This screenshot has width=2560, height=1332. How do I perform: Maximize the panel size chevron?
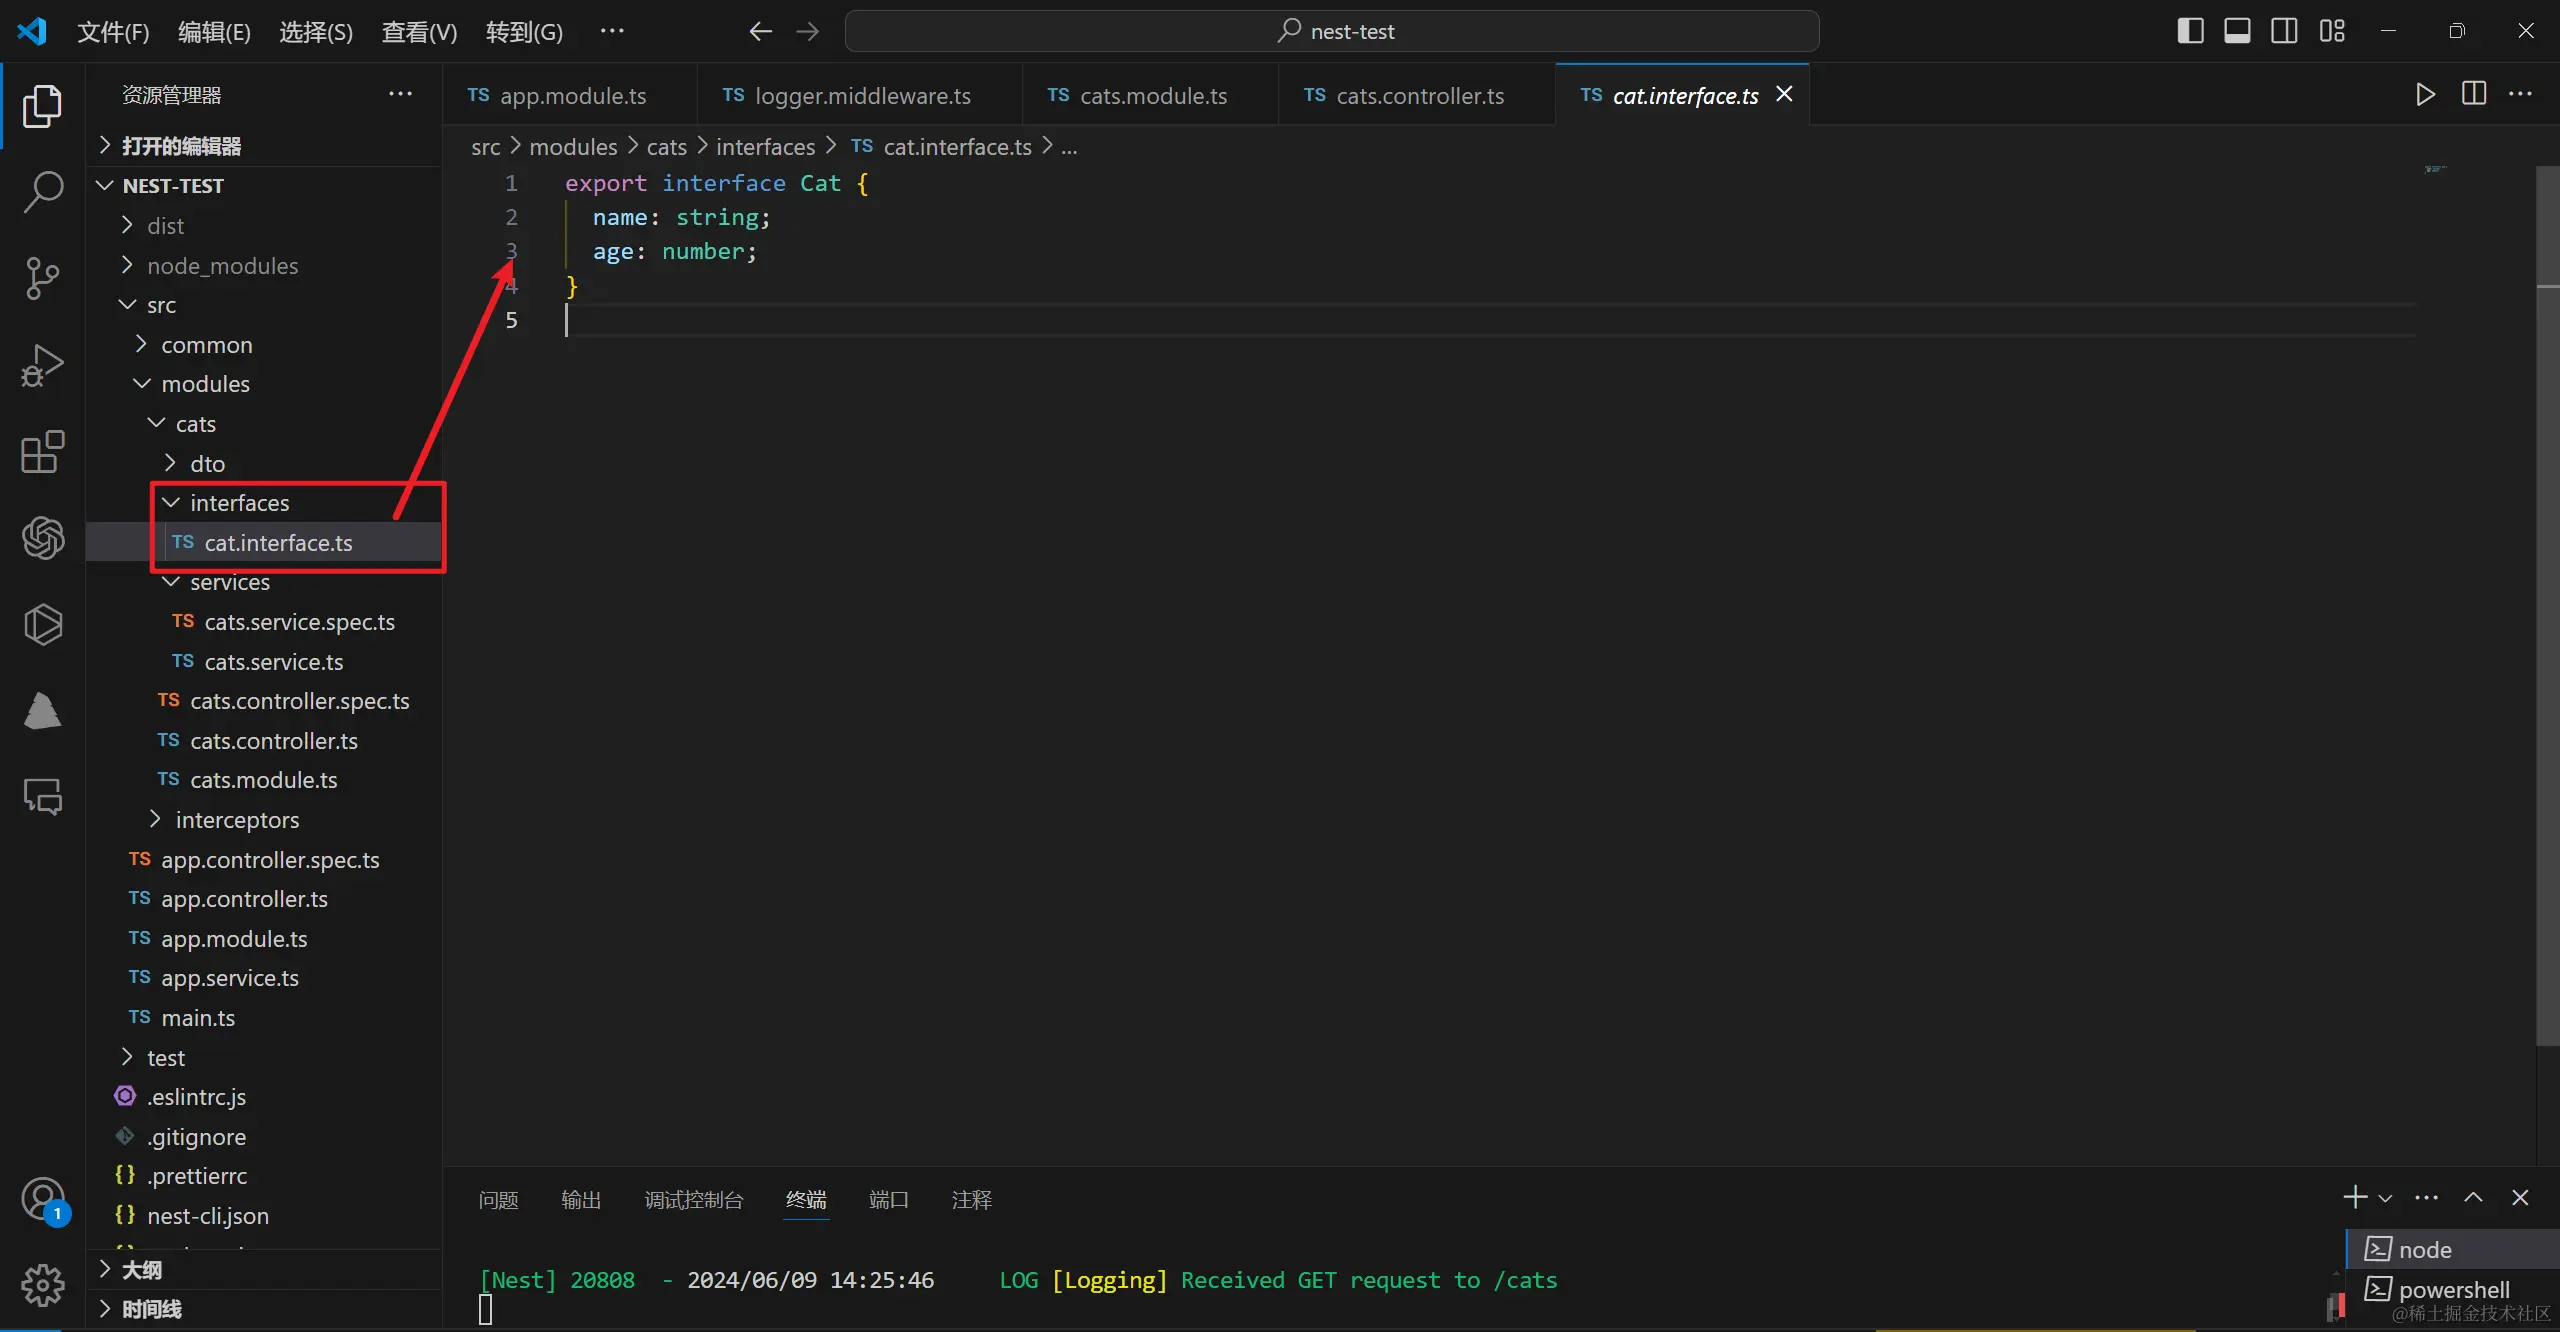2473,1197
